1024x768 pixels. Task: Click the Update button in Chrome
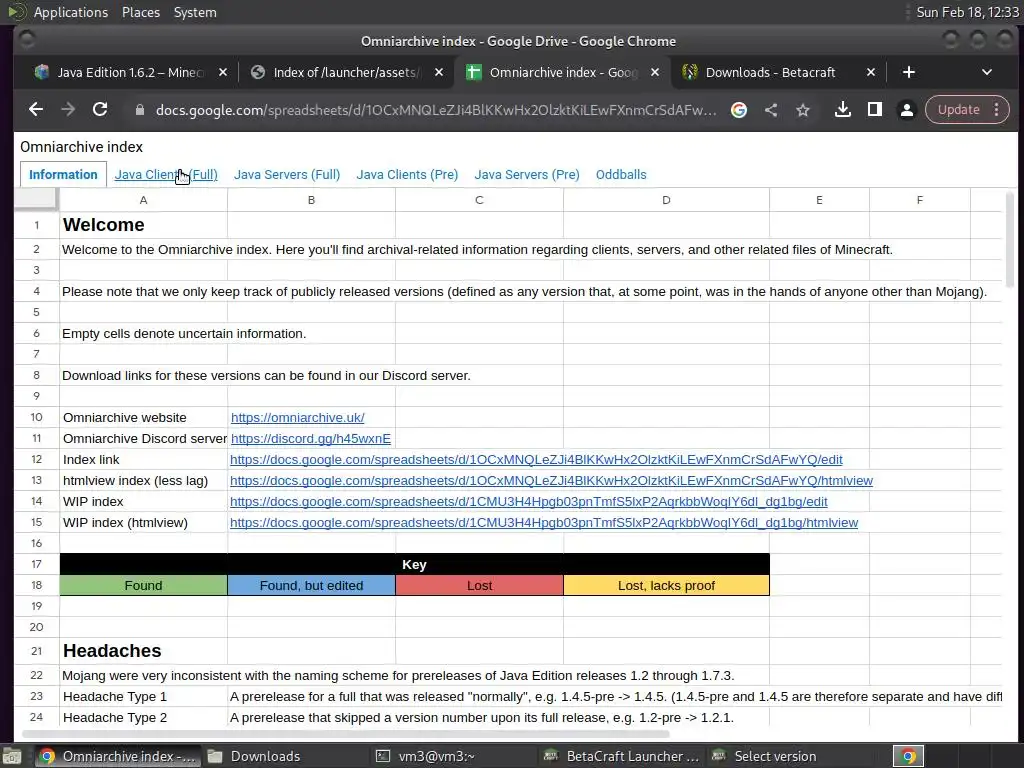(958, 110)
